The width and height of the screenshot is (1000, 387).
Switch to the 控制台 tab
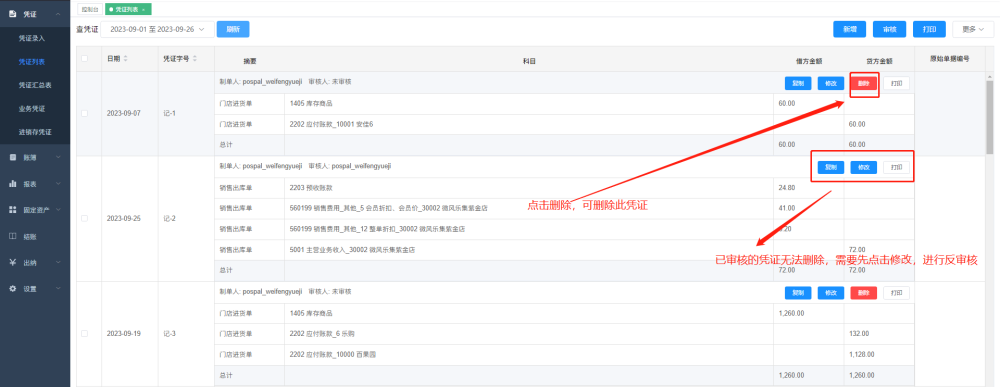(x=90, y=10)
